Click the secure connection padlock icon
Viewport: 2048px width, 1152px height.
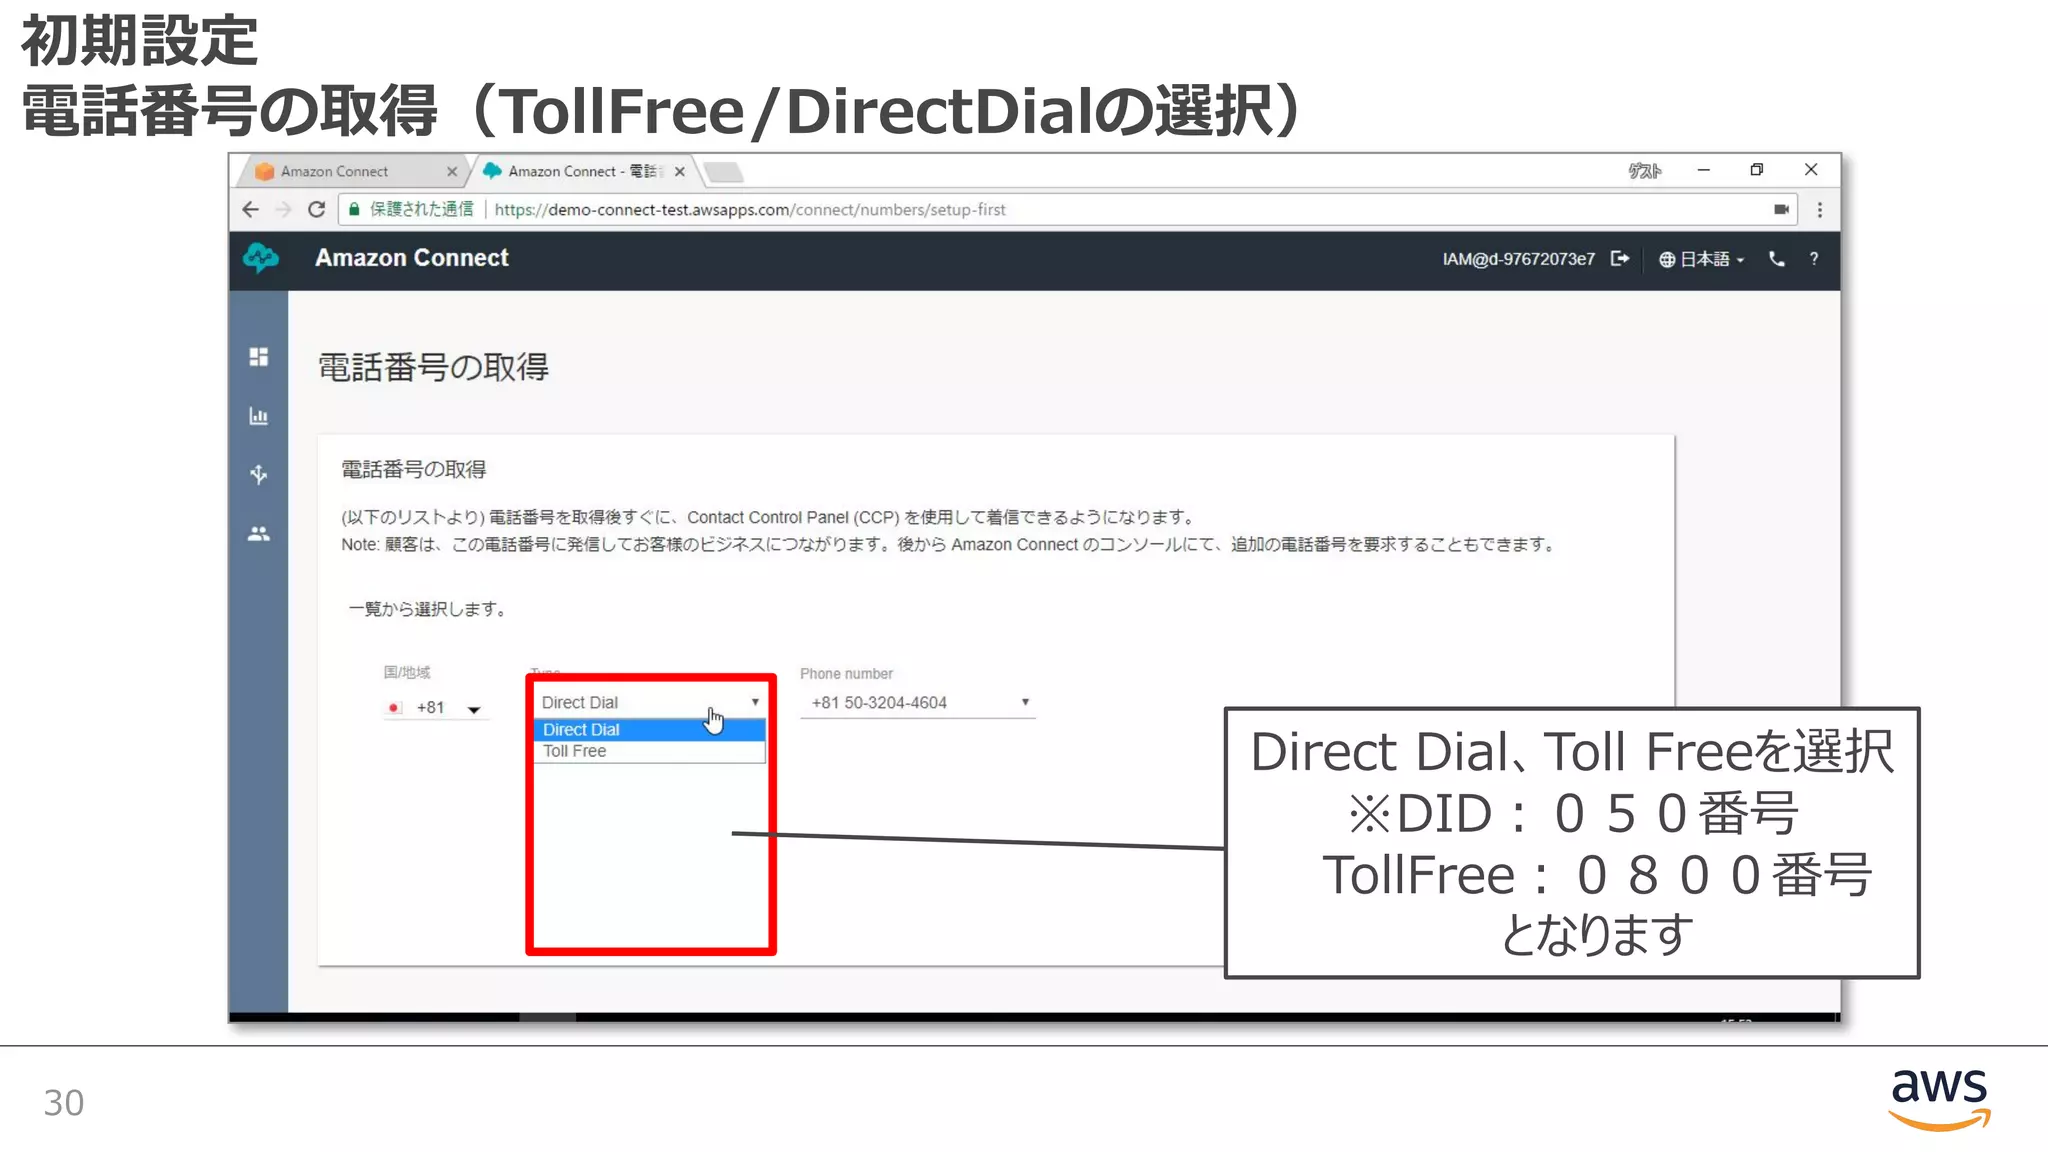[x=354, y=209]
